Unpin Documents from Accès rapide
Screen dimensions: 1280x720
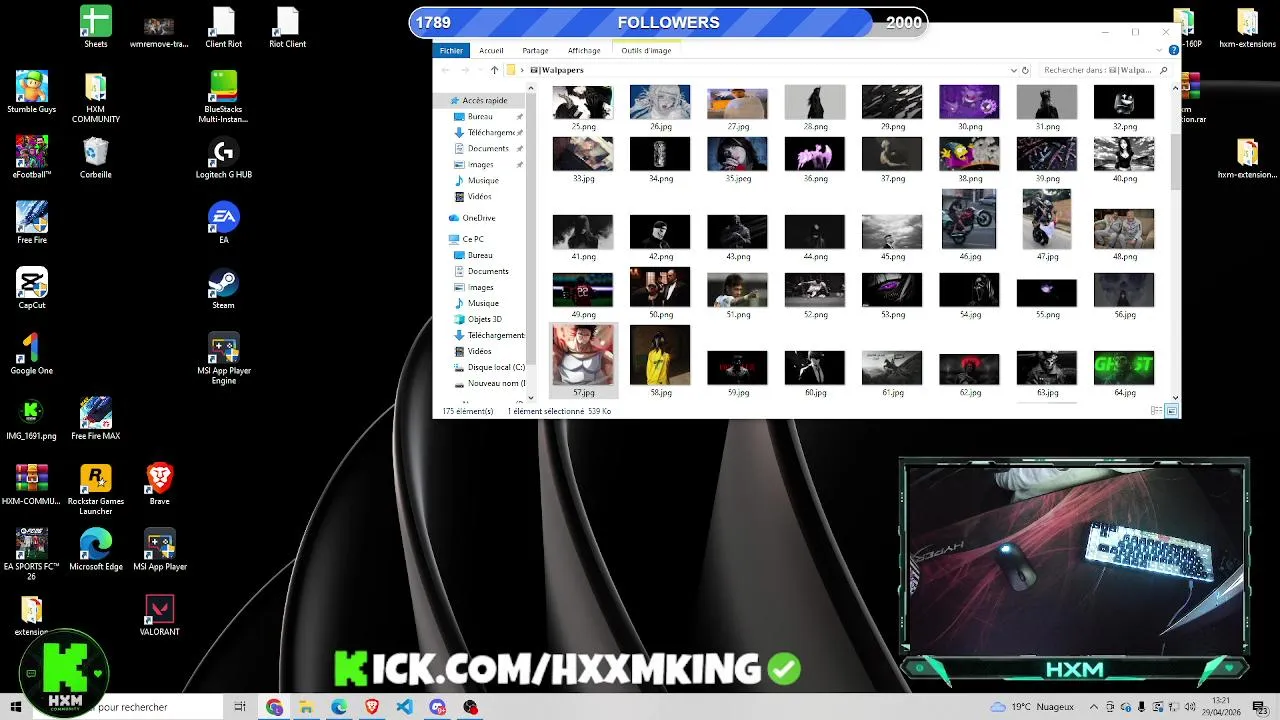[x=520, y=149]
